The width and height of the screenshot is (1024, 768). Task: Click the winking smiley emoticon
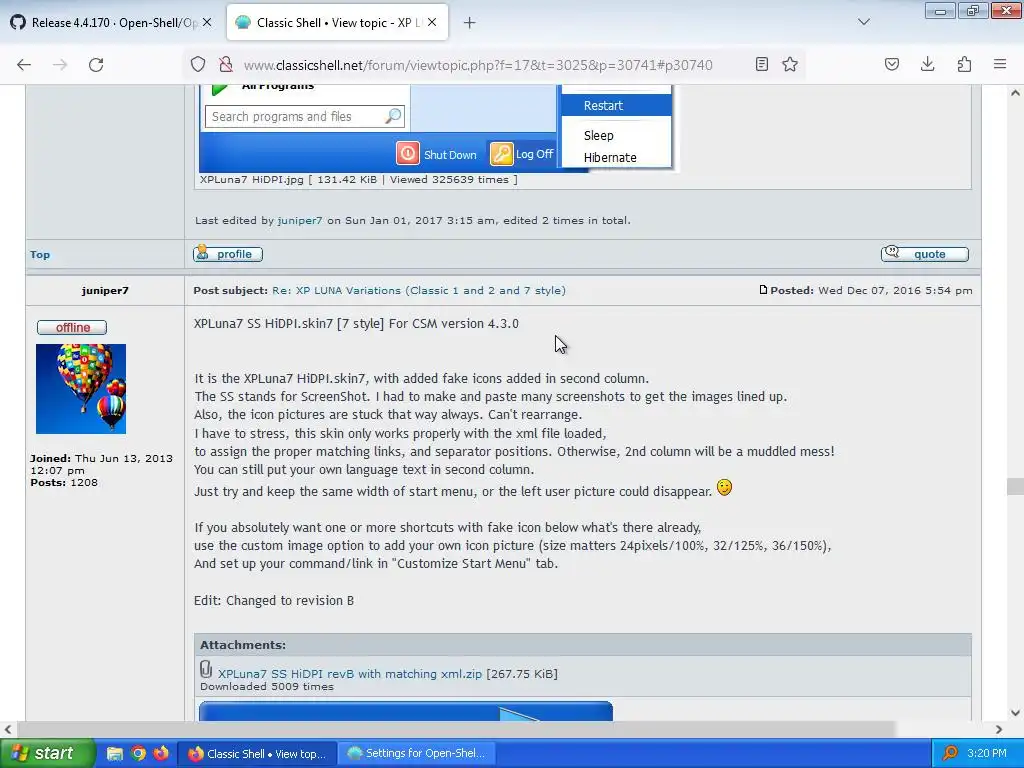pos(724,487)
